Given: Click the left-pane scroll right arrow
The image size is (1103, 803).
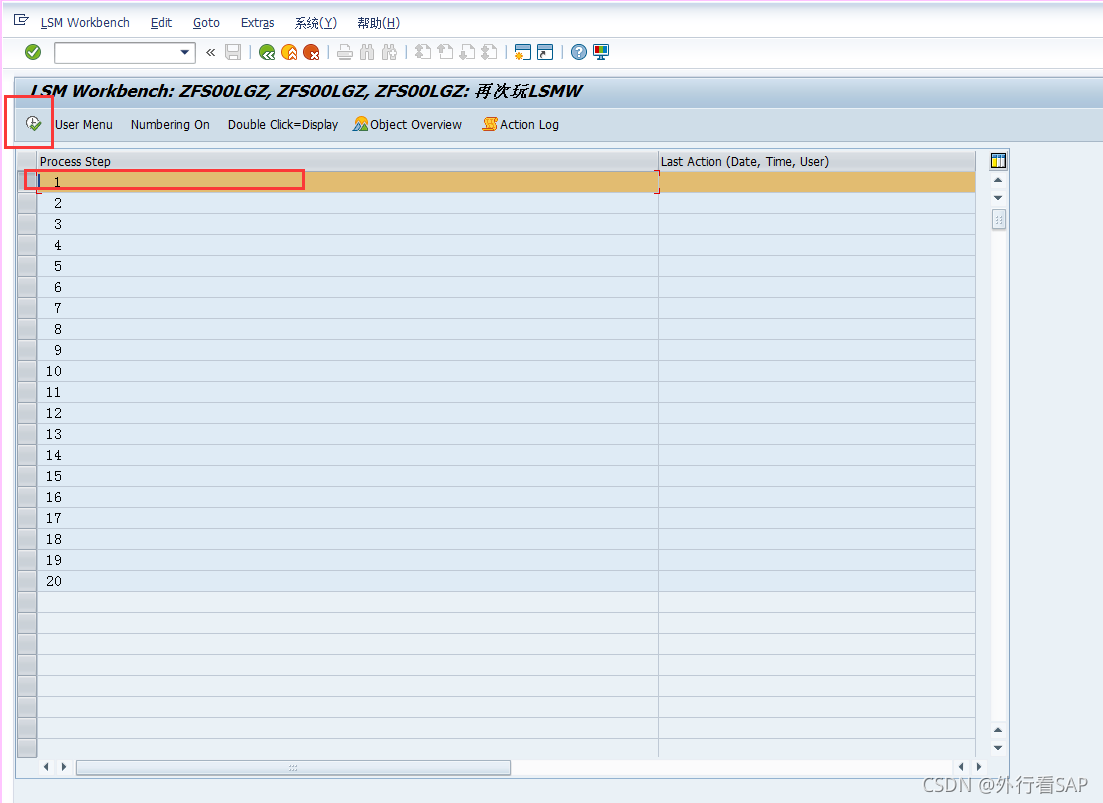Looking at the screenshot, I should click(x=64, y=766).
